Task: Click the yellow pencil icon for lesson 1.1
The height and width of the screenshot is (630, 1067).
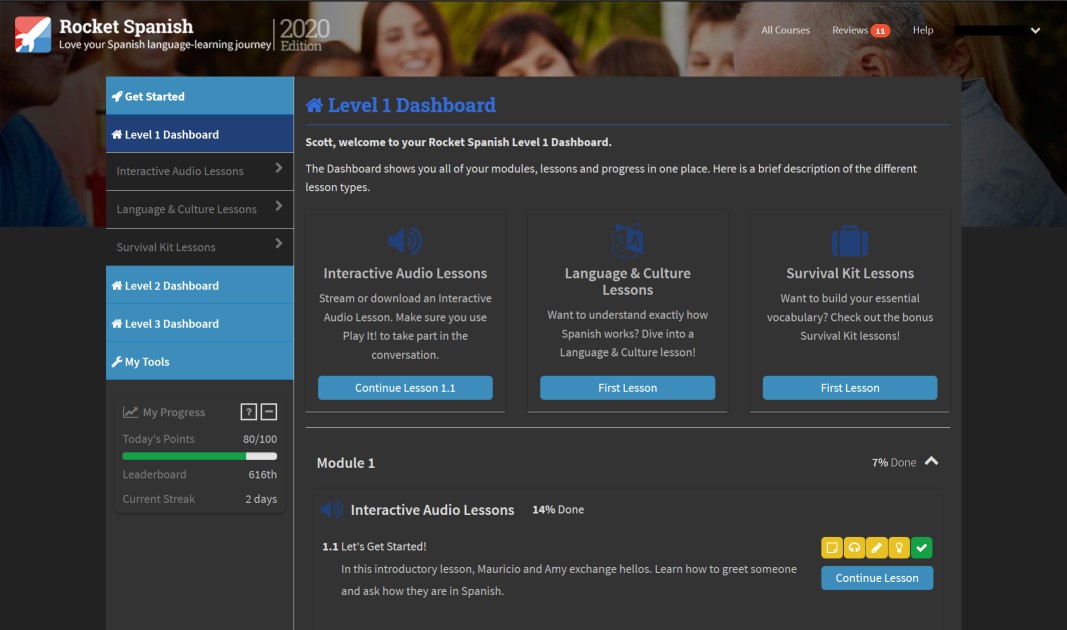Action: click(876, 548)
